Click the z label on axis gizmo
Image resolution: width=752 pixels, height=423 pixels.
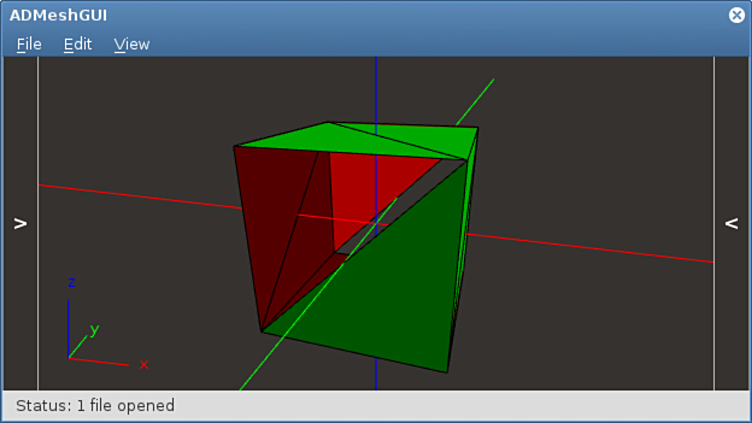coord(71,283)
